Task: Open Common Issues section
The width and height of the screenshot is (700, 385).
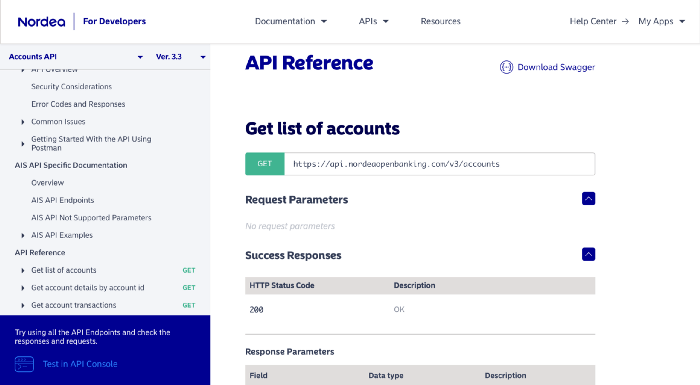Action: coord(58,121)
